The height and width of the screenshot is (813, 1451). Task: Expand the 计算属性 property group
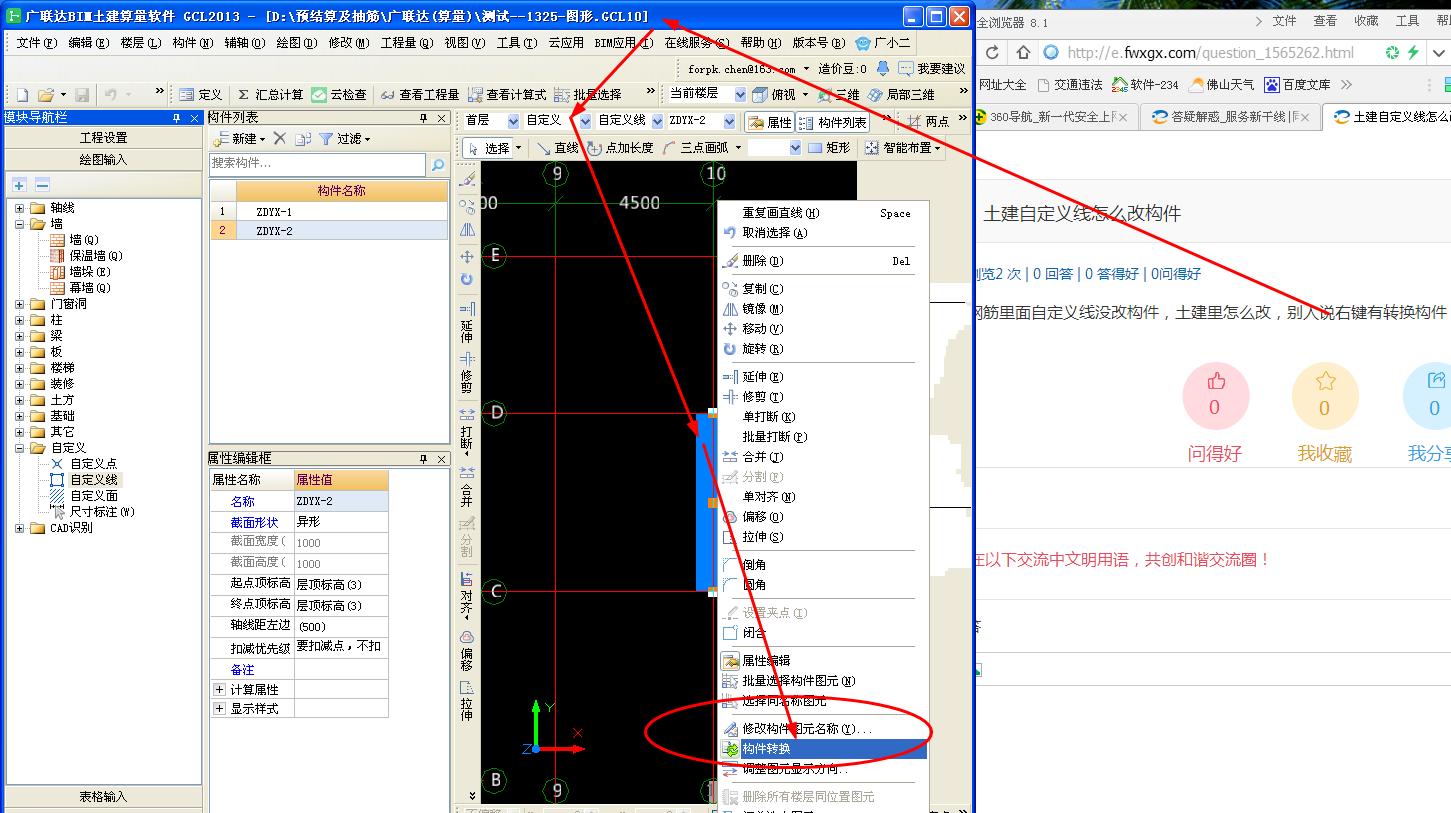click(x=219, y=690)
